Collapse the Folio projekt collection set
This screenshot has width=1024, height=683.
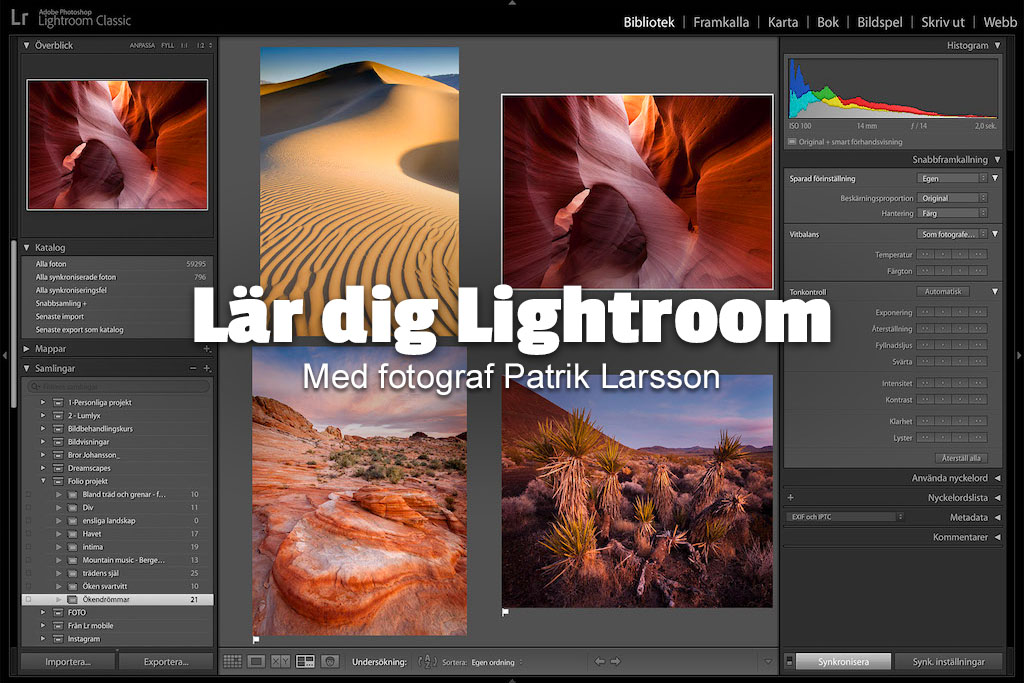[43, 481]
